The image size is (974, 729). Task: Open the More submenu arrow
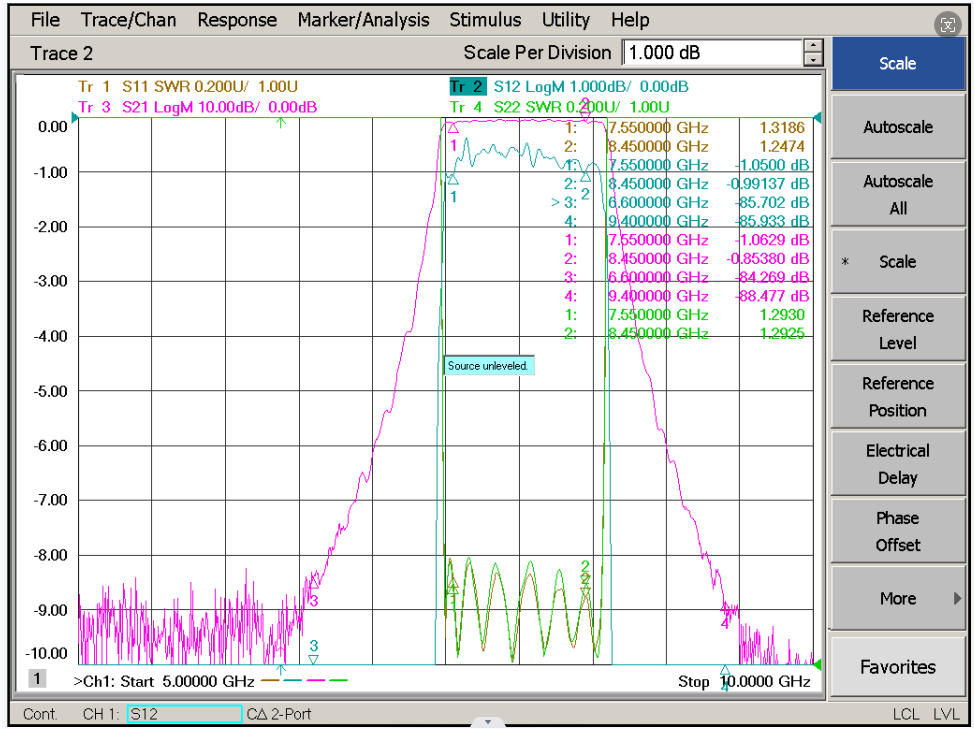coord(957,599)
